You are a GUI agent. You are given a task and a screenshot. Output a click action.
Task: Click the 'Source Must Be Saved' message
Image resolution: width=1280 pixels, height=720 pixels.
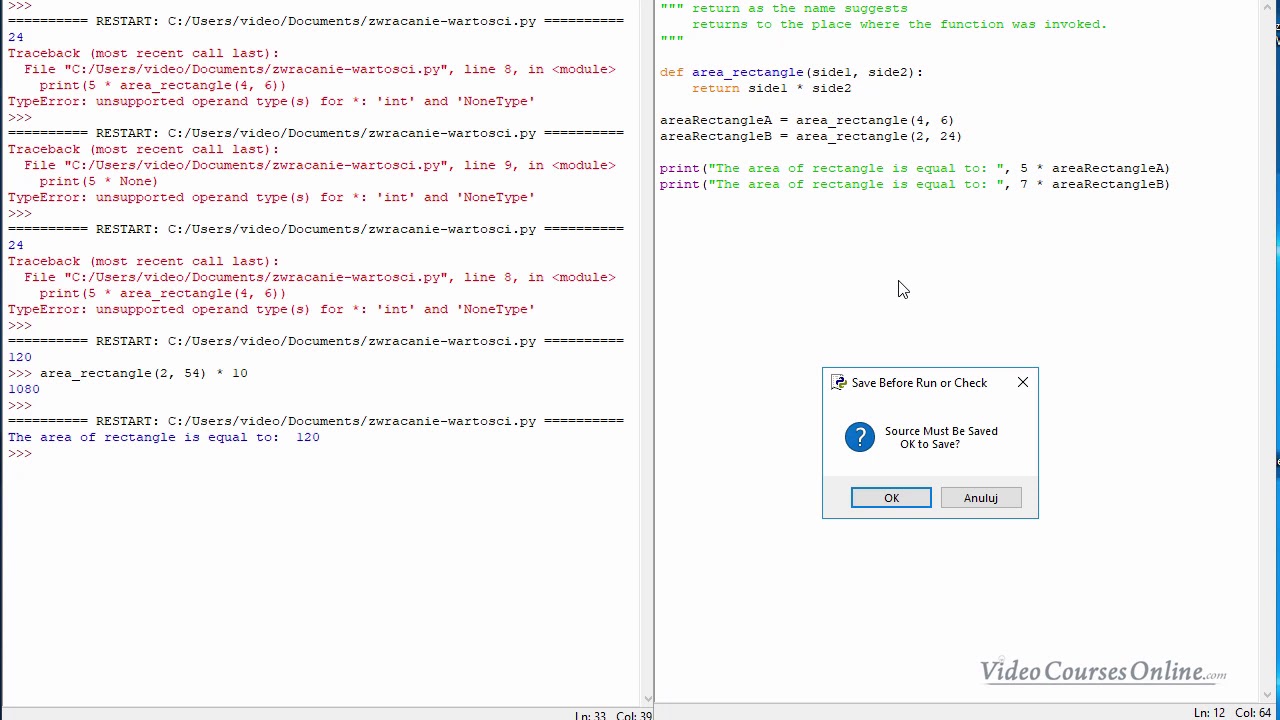pos(941,431)
